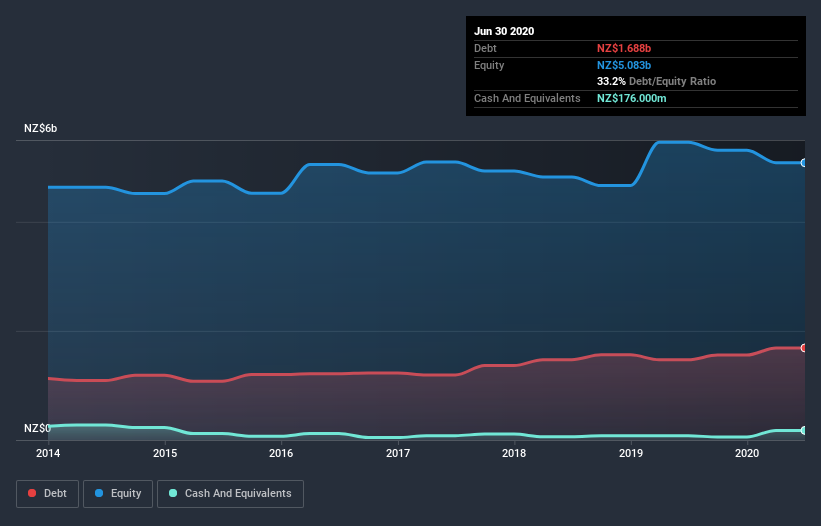Click the Equity label in the tooltip
Image resolution: width=821 pixels, height=526 pixels.
click(489, 65)
